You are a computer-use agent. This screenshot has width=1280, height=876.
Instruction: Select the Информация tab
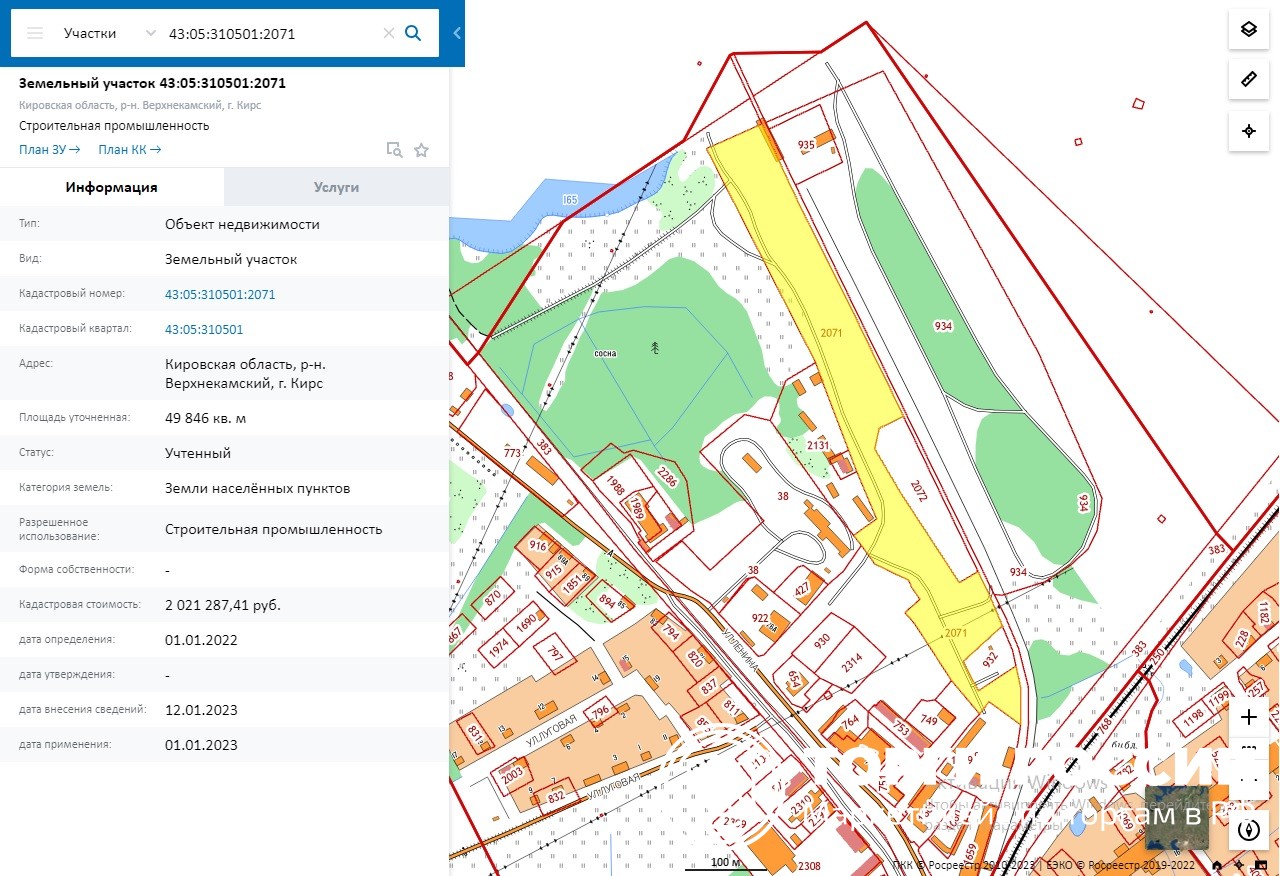coord(112,187)
